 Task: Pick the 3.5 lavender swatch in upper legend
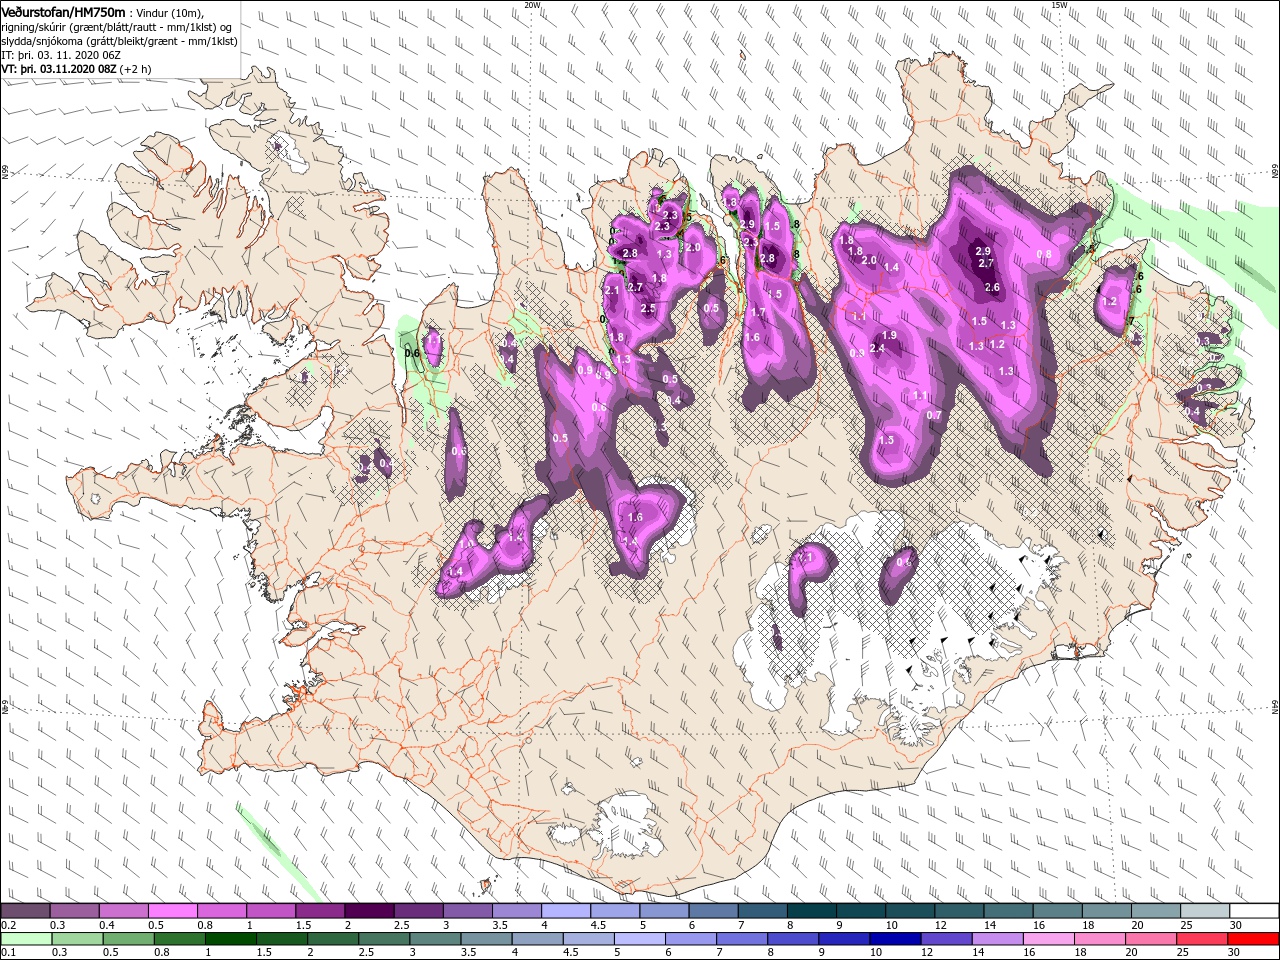pyautogui.click(x=516, y=911)
